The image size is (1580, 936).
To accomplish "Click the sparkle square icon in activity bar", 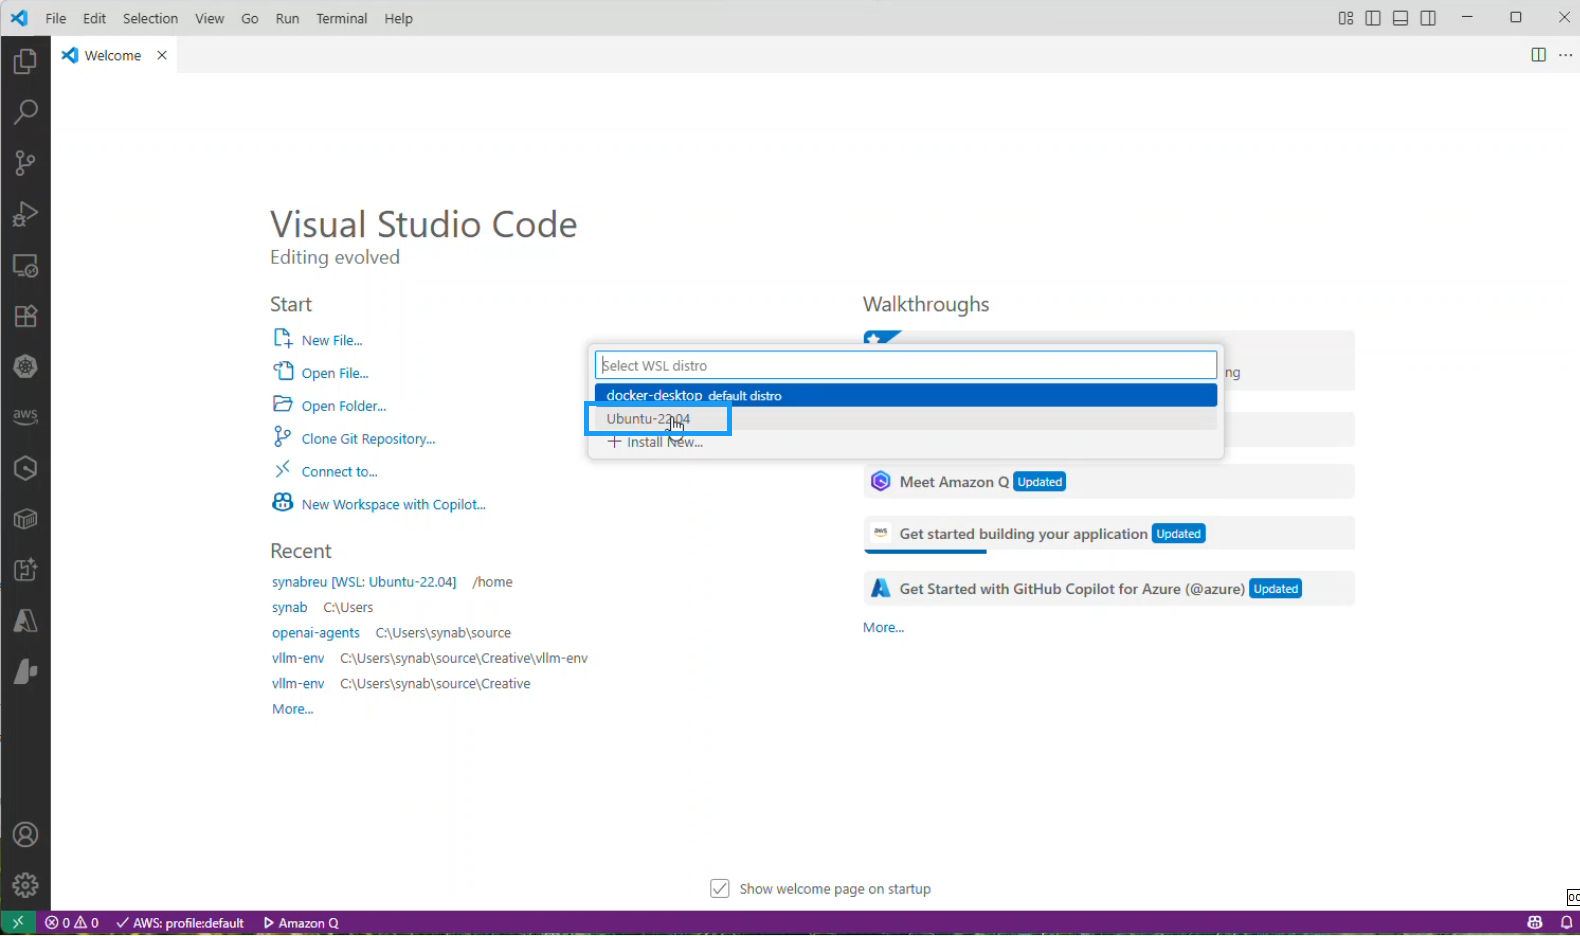I will [25, 570].
